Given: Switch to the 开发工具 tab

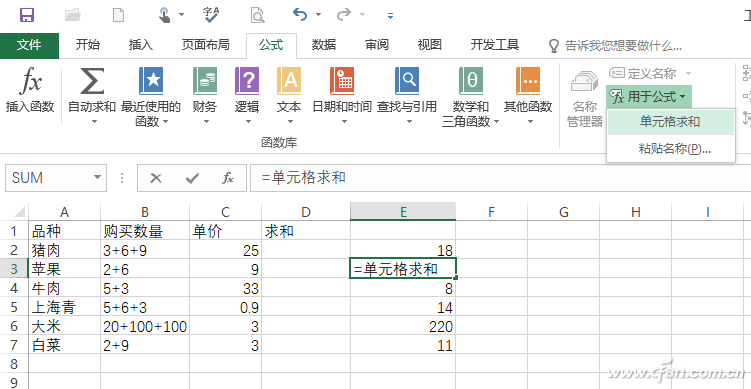Looking at the screenshot, I should click(x=495, y=46).
